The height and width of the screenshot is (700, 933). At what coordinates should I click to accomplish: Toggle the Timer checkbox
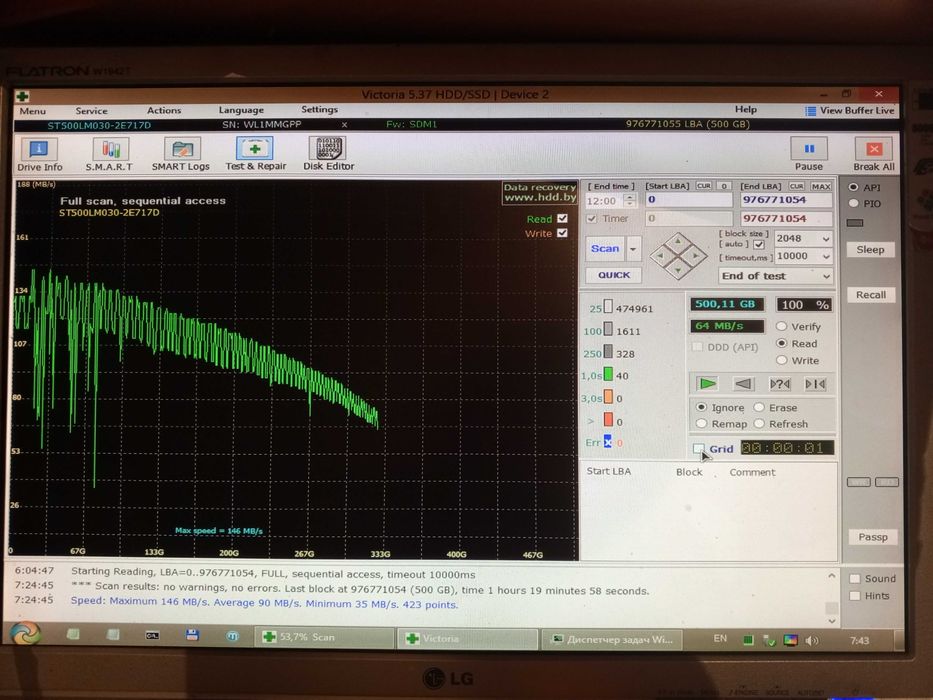591,218
